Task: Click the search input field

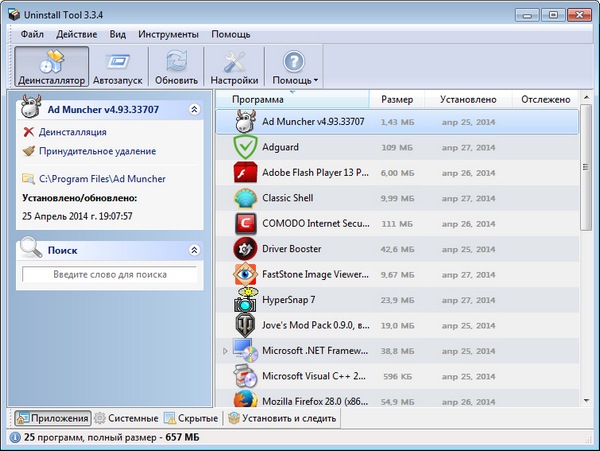Action: click(110, 274)
